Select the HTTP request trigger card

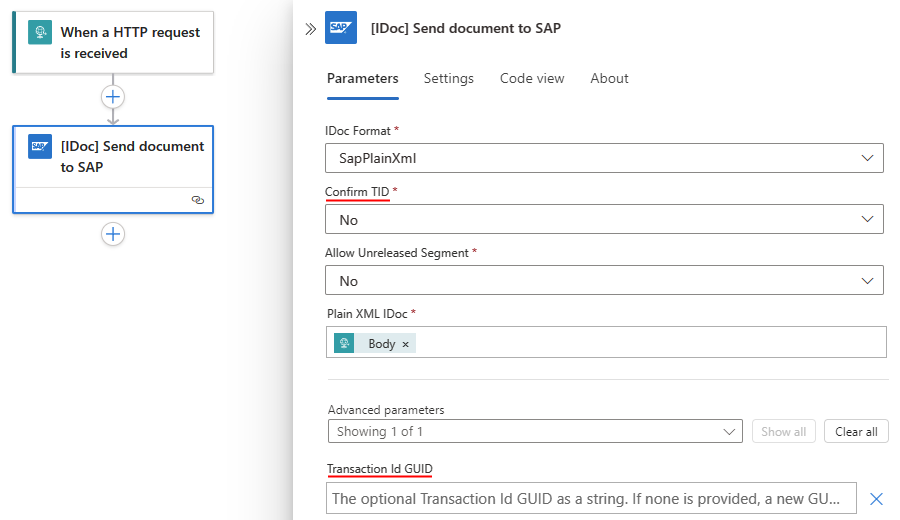pyautogui.click(x=130, y=43)
